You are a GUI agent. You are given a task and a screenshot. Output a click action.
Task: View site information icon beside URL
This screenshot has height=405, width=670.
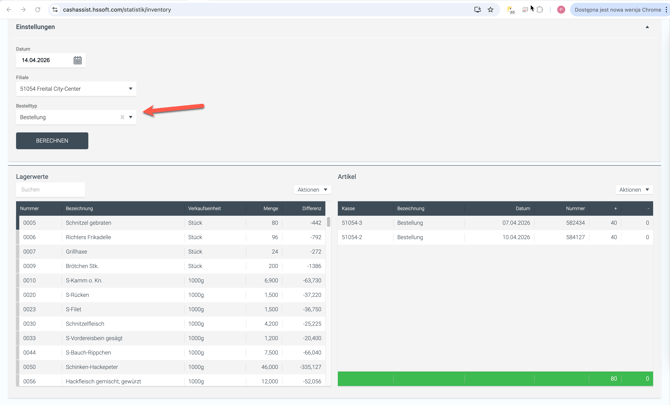[x=55, y=9]
